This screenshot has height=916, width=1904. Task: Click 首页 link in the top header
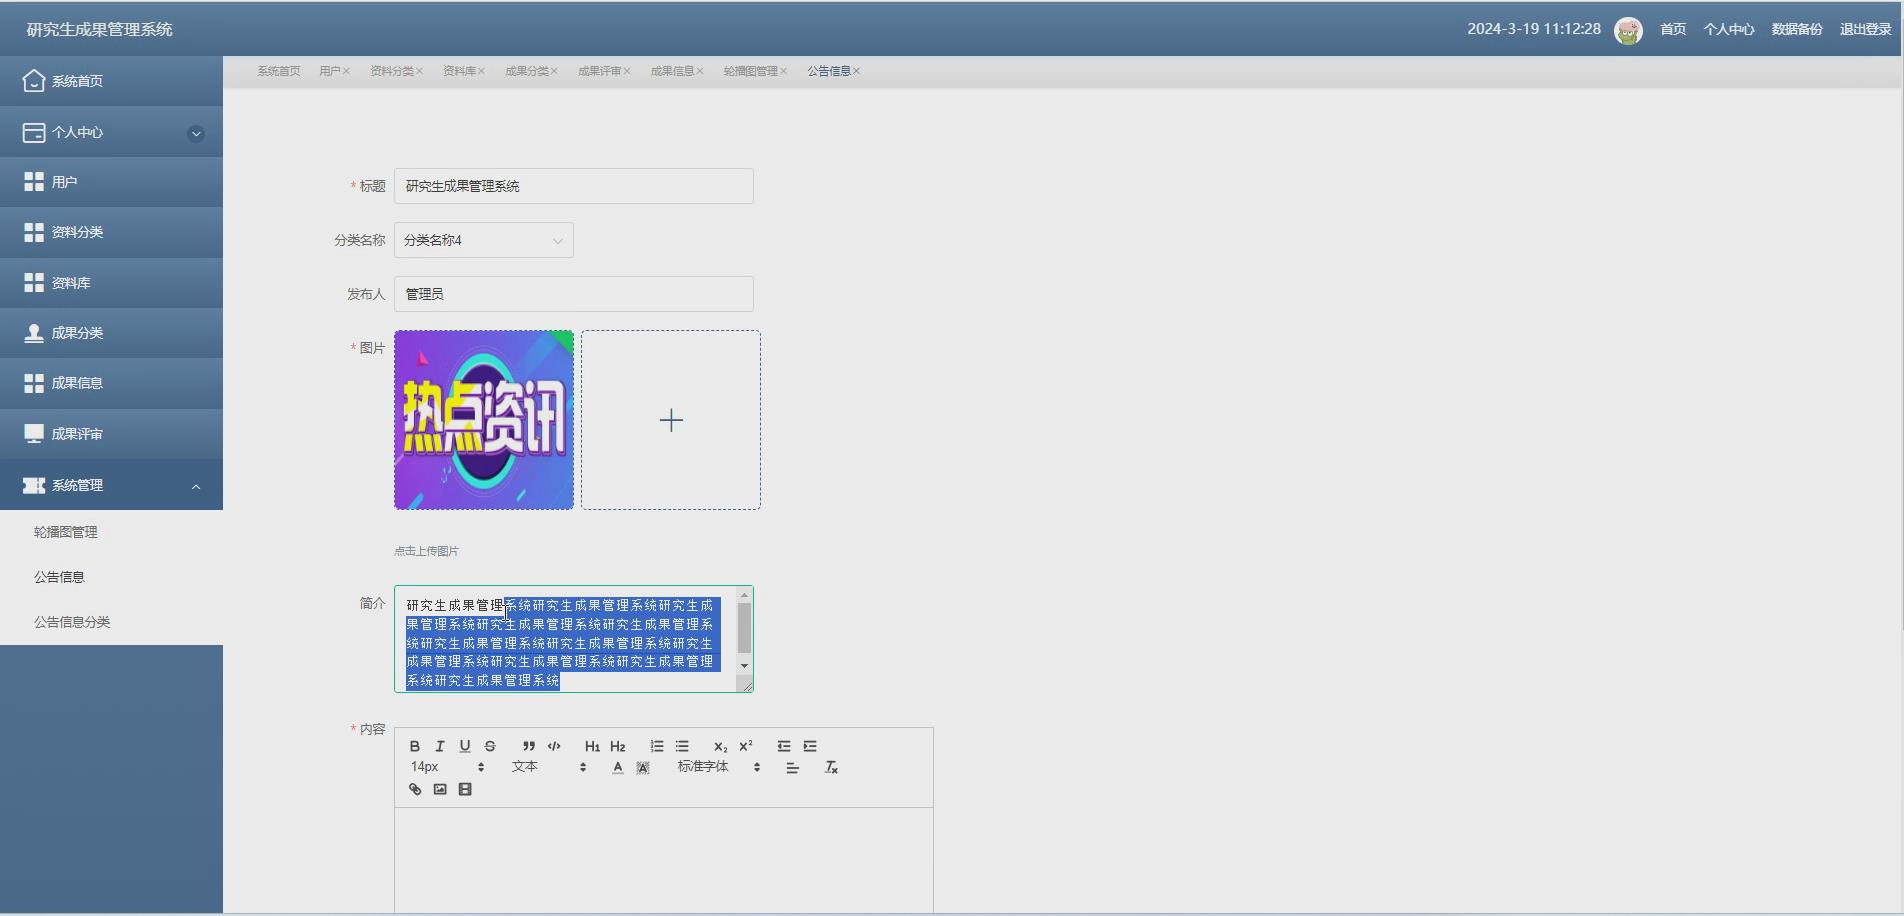1673,30
